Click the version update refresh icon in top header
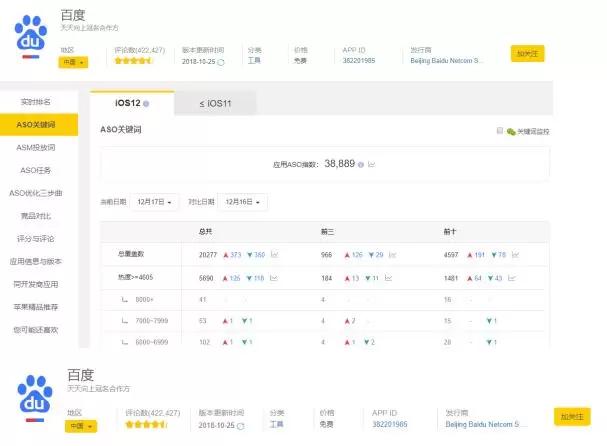Image resolution: width=607 pixels, height=446 pixels. click(221, 61)
